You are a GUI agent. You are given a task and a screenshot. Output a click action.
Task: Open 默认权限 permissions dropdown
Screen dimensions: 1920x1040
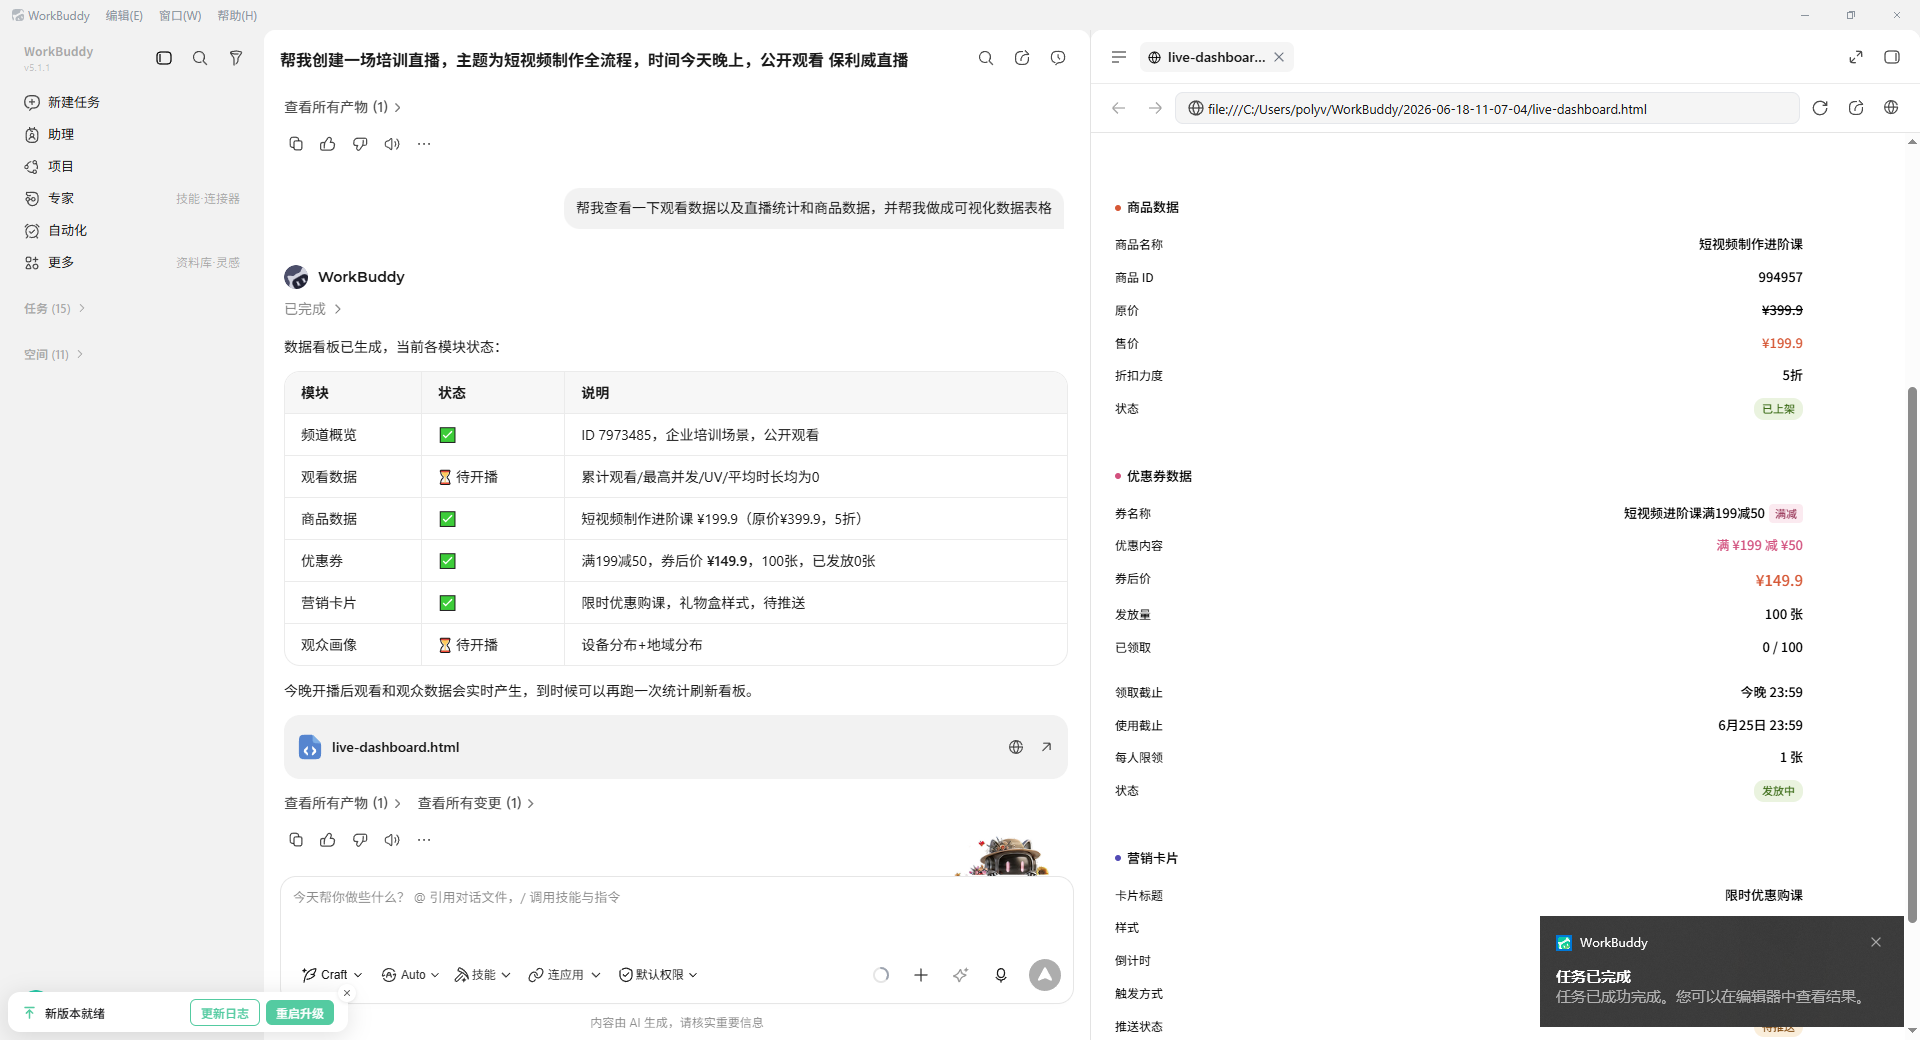point(658,975)
